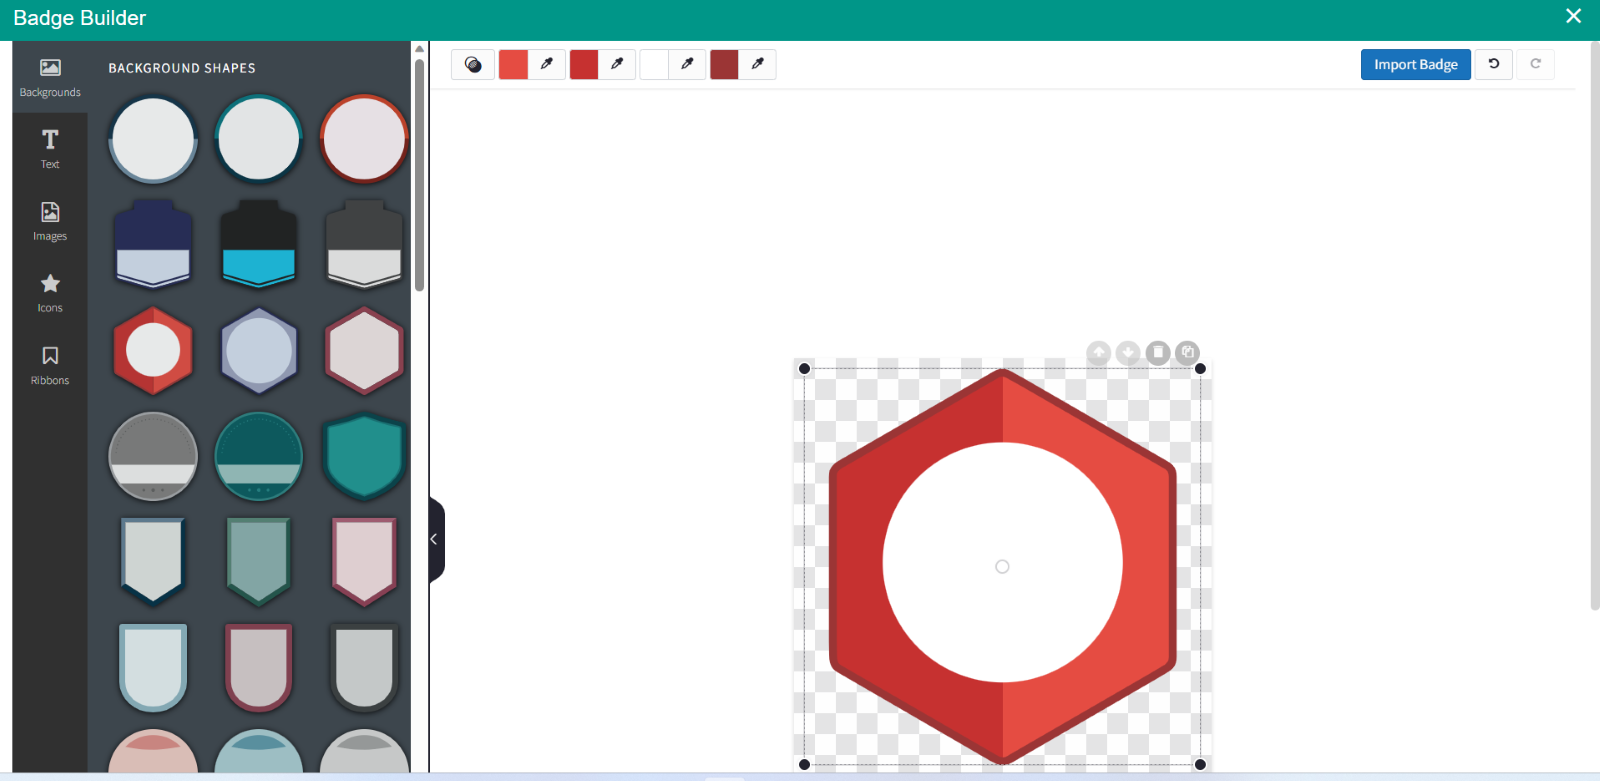Select the lavender hexagon badge shape
The image size is (1600, 781).
(x=259, y=351)
